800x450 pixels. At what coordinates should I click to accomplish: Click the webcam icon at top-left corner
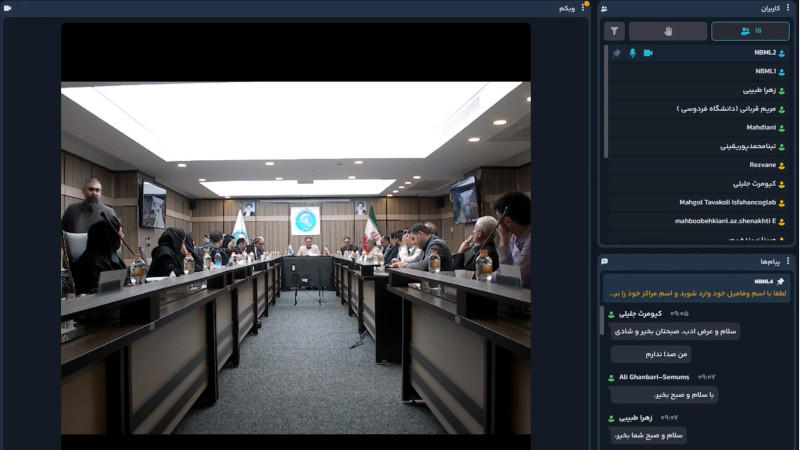click(8, 8)
